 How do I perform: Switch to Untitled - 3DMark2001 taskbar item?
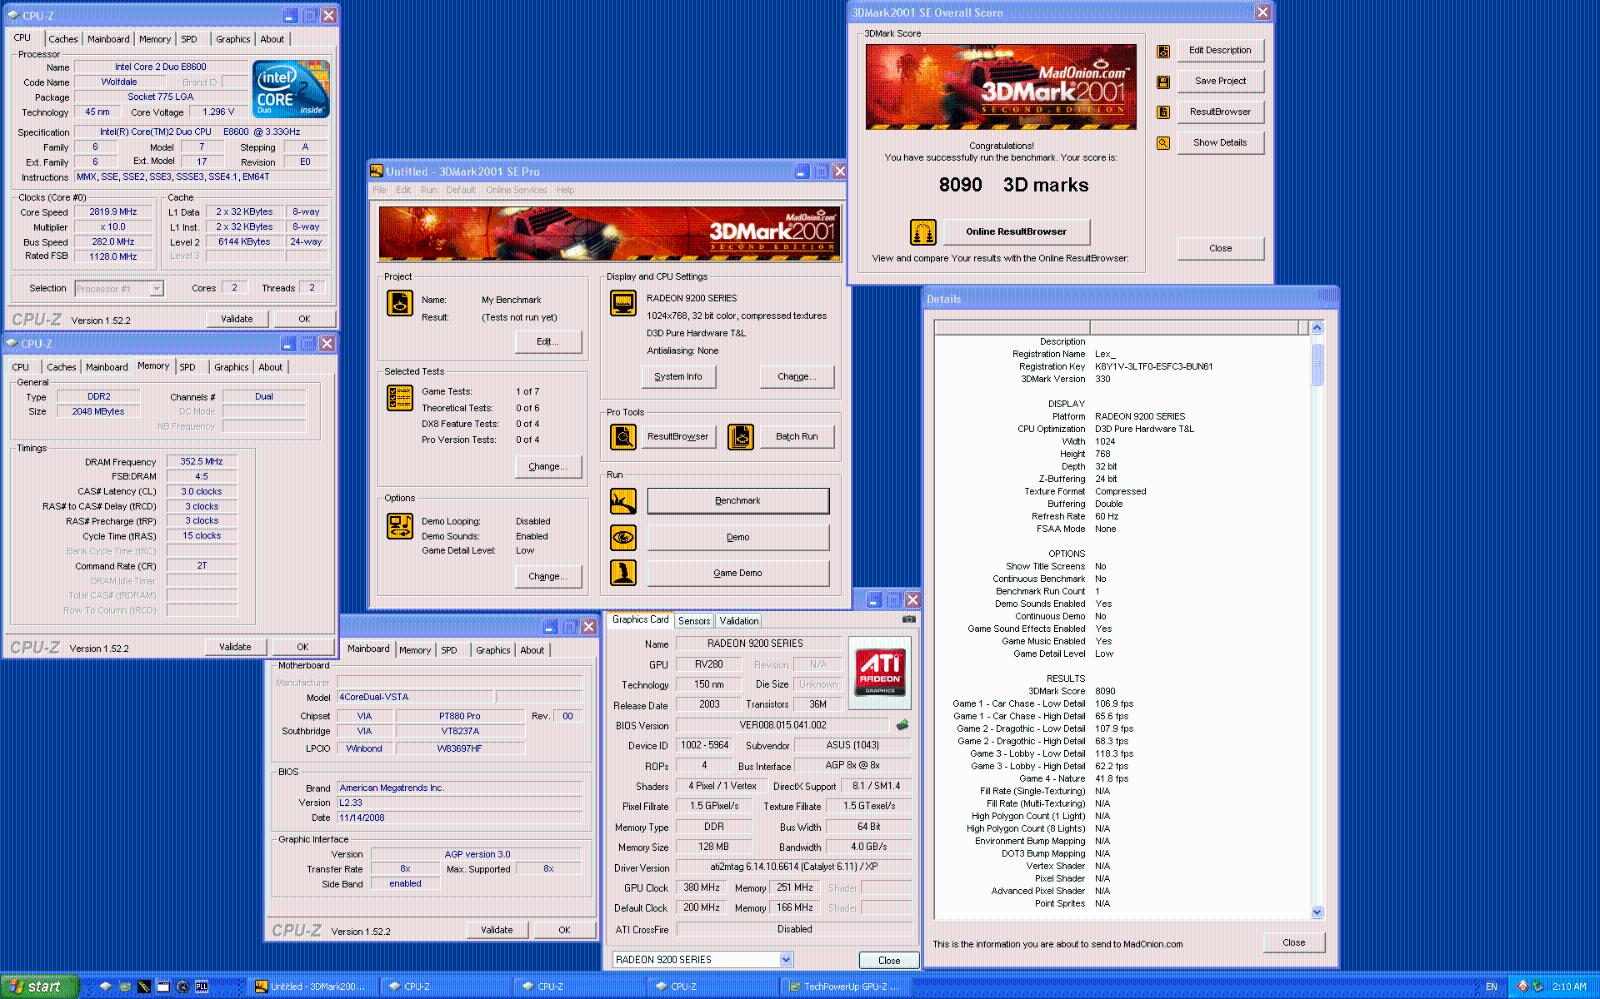click(x=310, y=986)
